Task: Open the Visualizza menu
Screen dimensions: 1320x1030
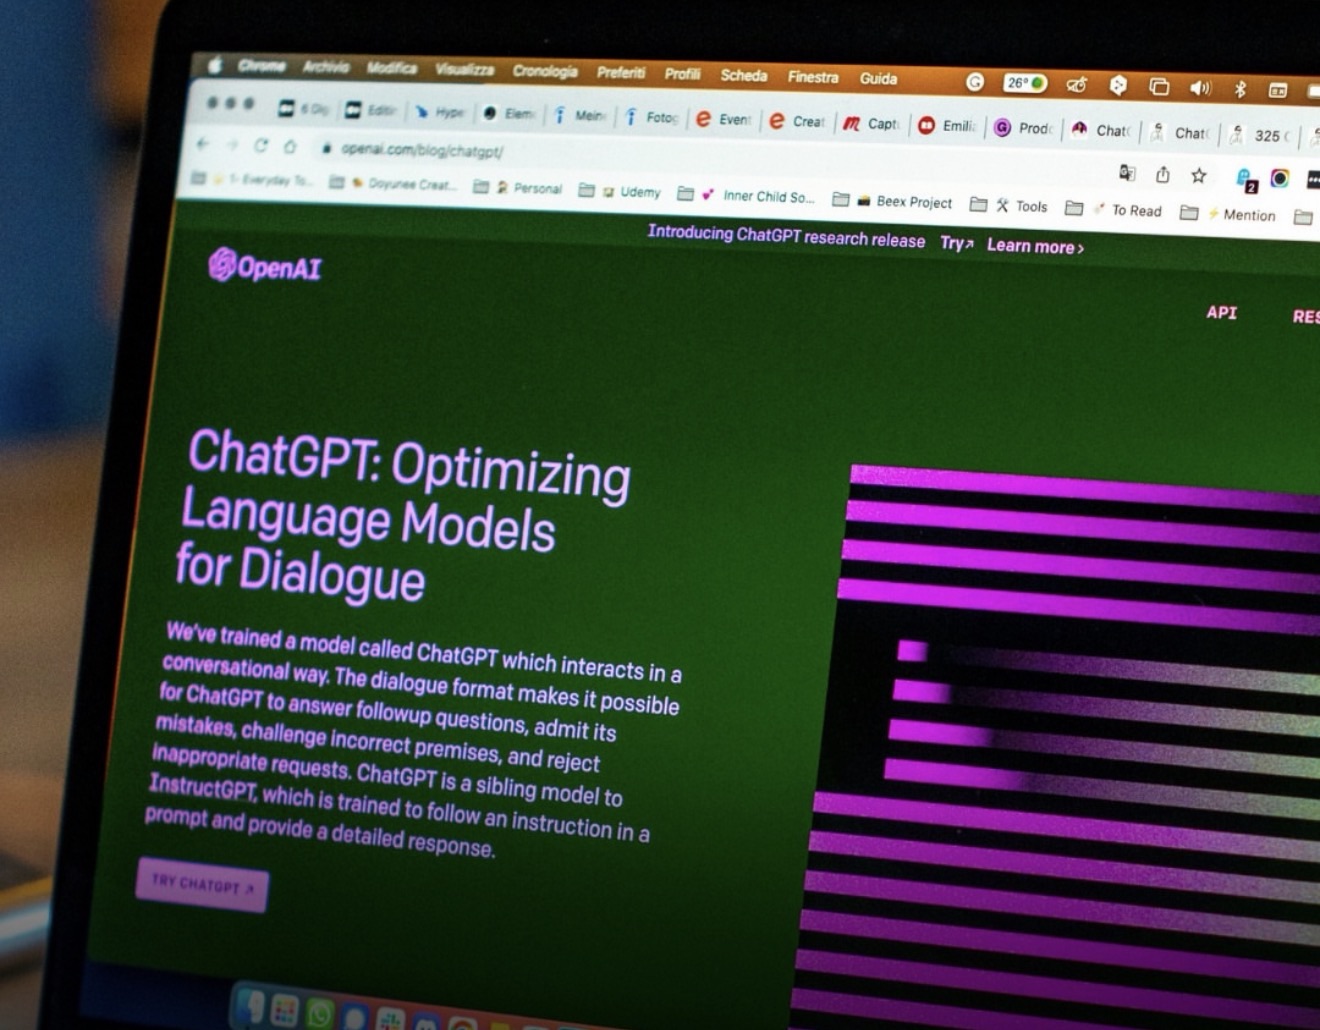Action: coord(465,70)
